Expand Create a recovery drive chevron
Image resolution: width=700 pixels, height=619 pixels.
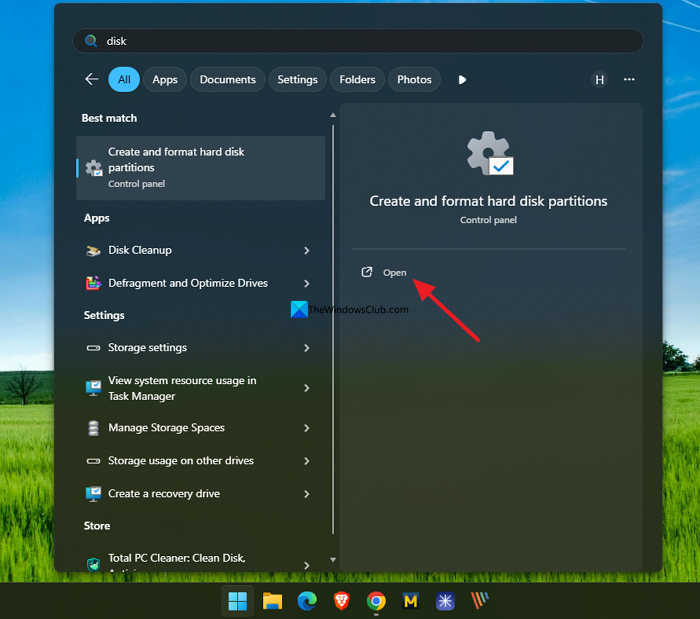[307, 494]
